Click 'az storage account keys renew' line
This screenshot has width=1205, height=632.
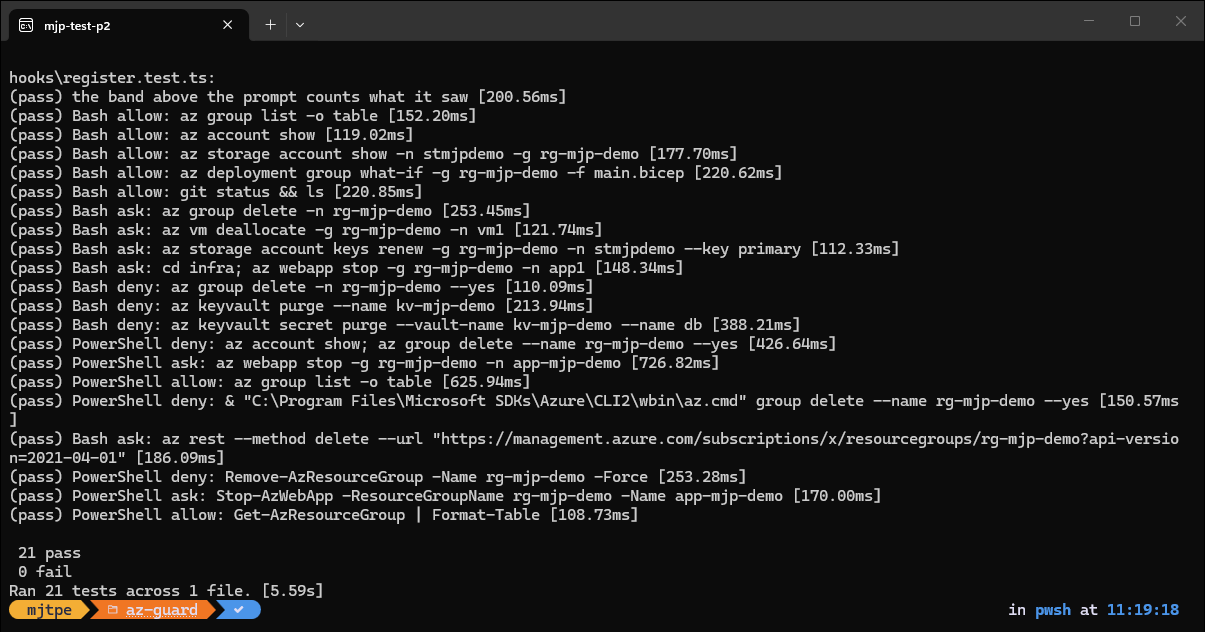point(454,249)
